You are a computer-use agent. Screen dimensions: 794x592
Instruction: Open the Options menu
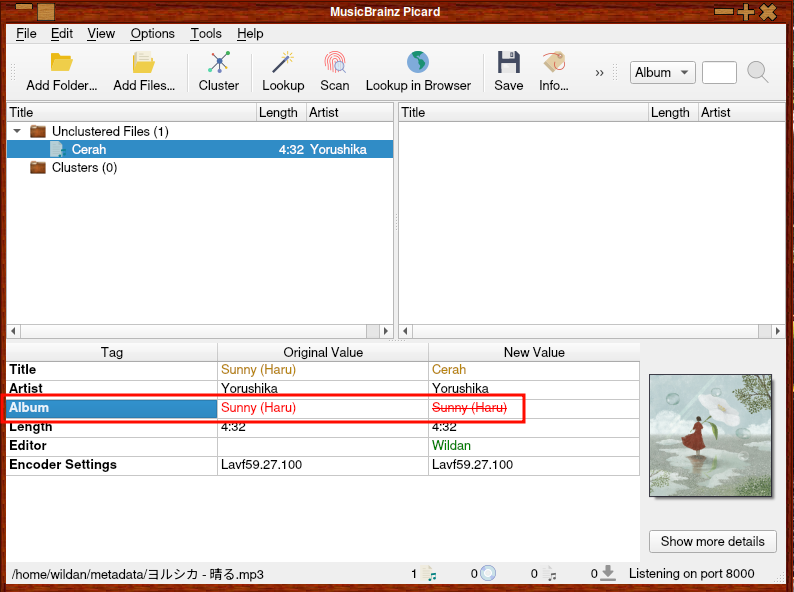tap(152, 33)
